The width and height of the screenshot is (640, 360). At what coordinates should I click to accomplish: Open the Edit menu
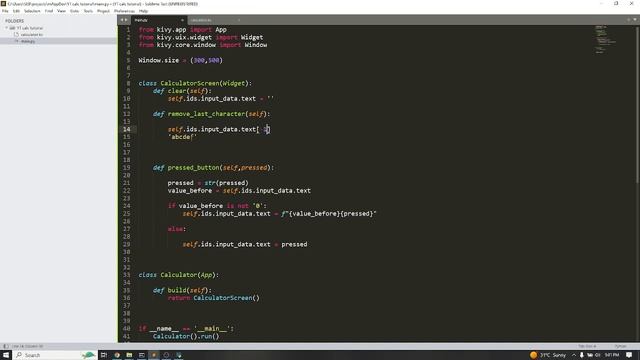pyautogui.click(x=16, y=11)
